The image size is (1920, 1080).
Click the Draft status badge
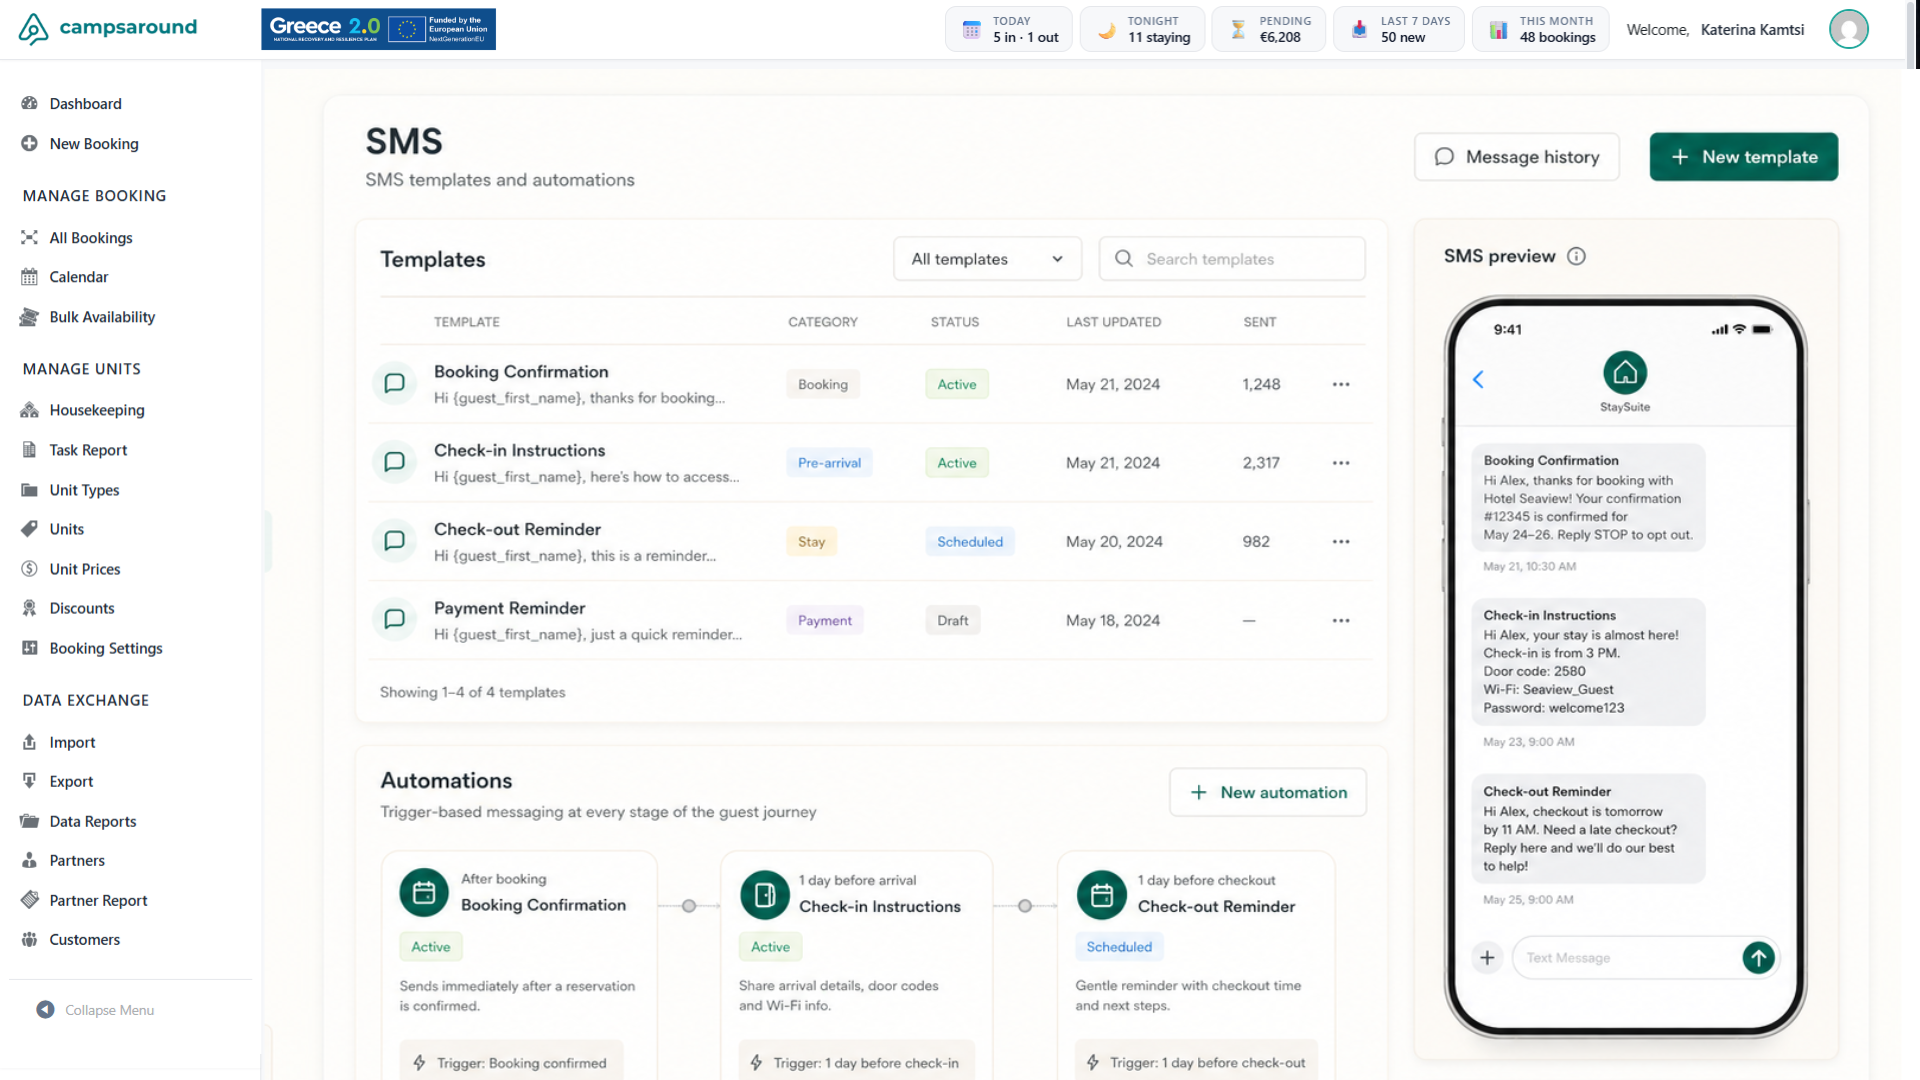[x=952, y=621]
